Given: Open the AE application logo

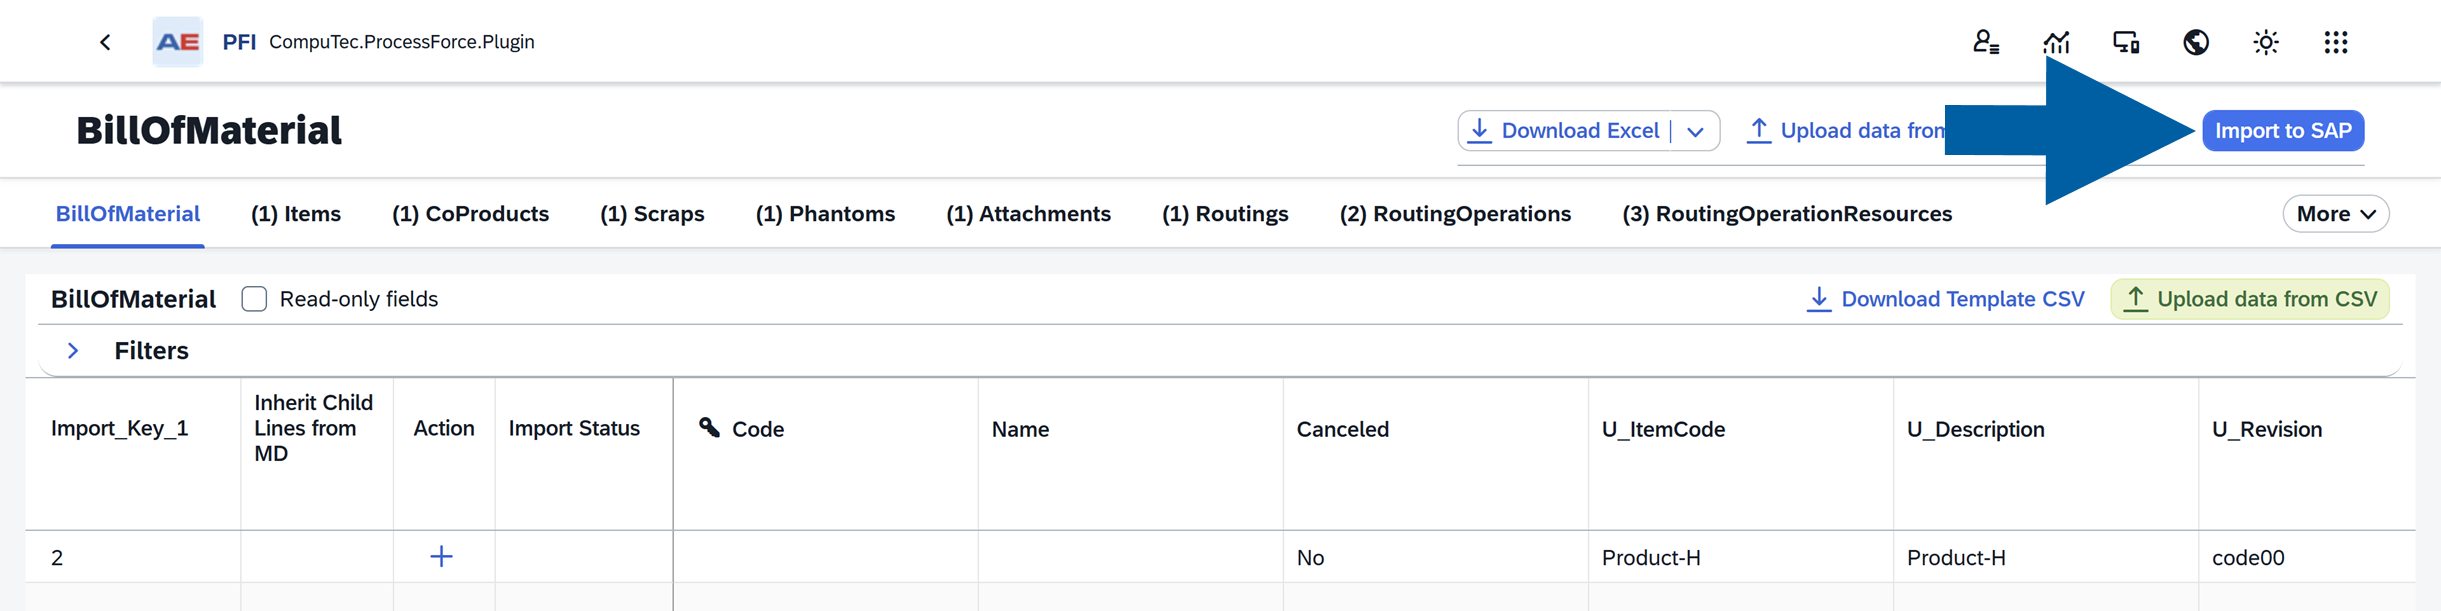Looking at the screenshot, I should pos(178,42).
